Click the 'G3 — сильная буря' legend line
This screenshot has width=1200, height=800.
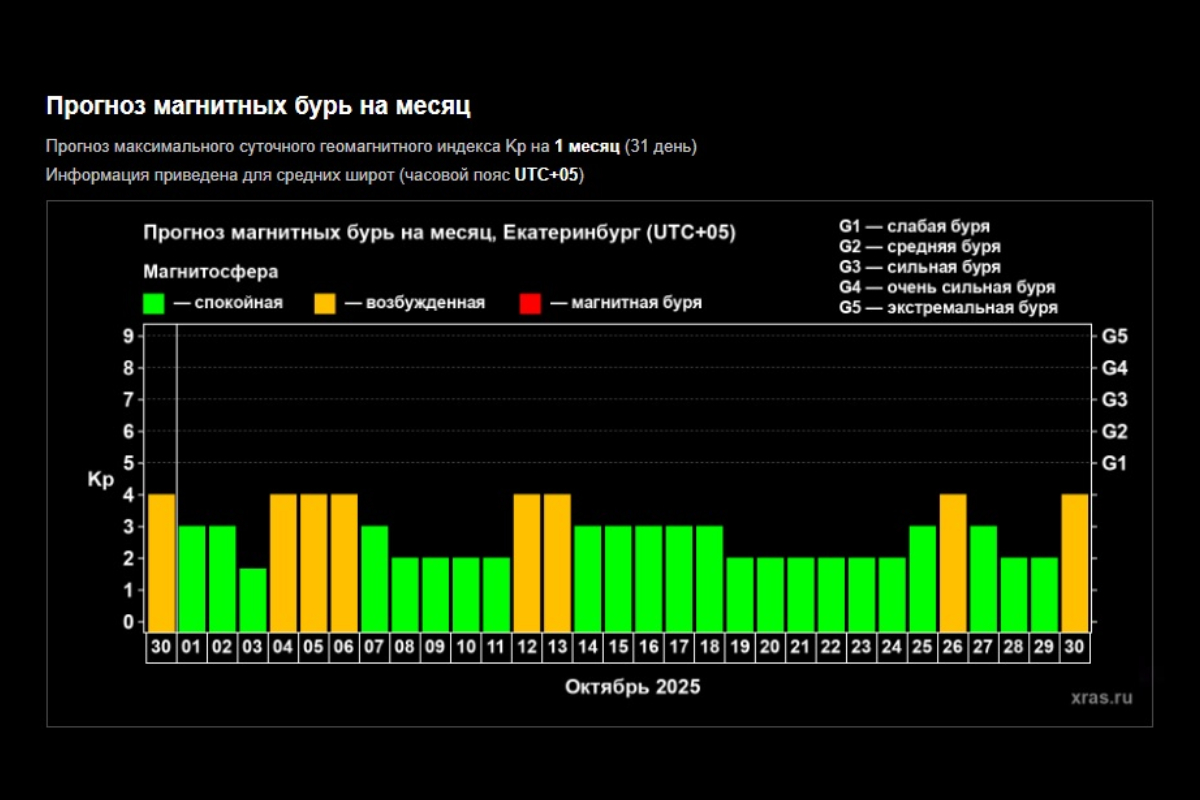919,267
